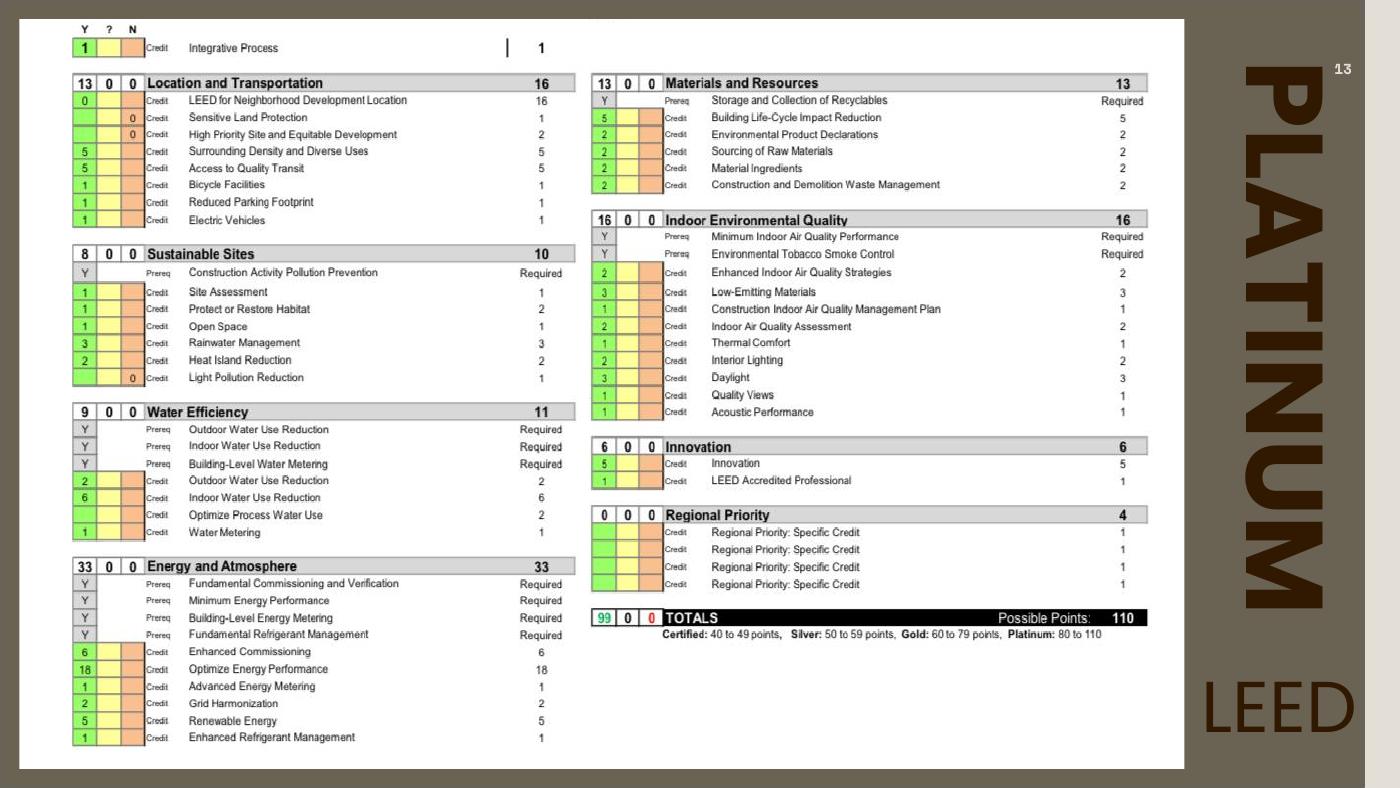The width and height of the screenshot is (1400, 788).
Task: Select "Surrounding Density and Diverse Uses" credit
Action: point(278,152)
